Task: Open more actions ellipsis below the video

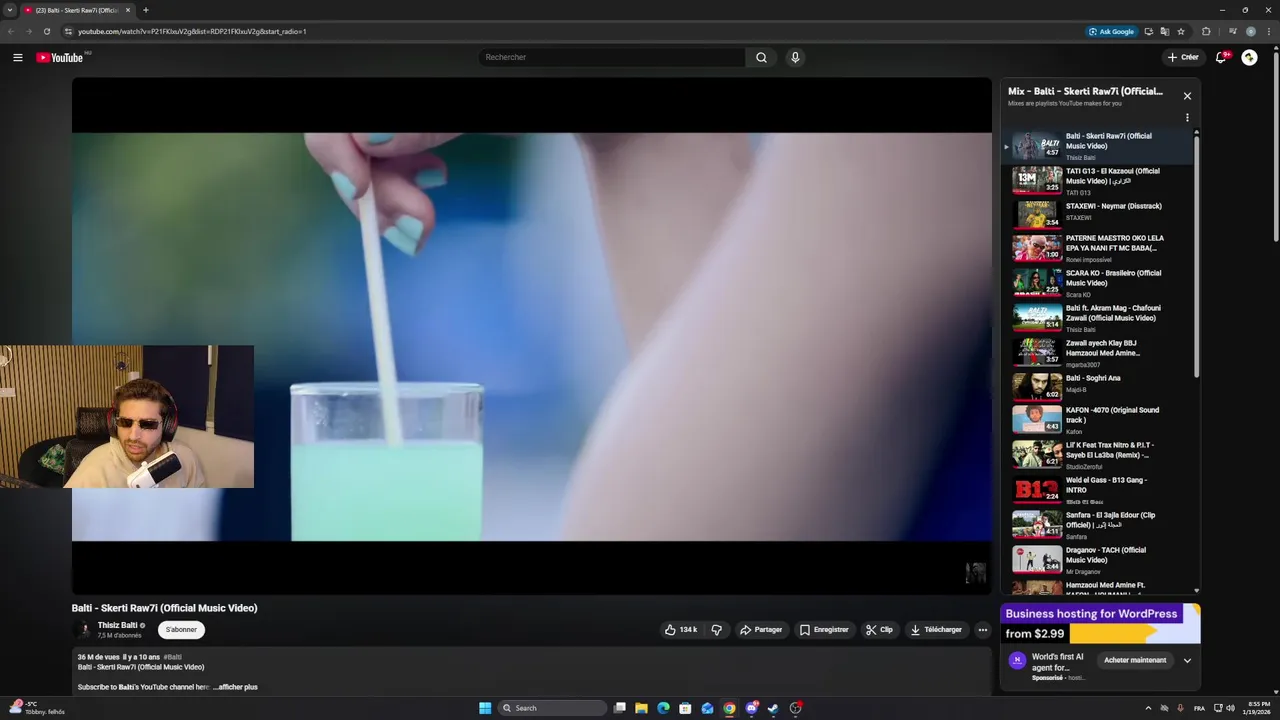Action: (983, 630)
